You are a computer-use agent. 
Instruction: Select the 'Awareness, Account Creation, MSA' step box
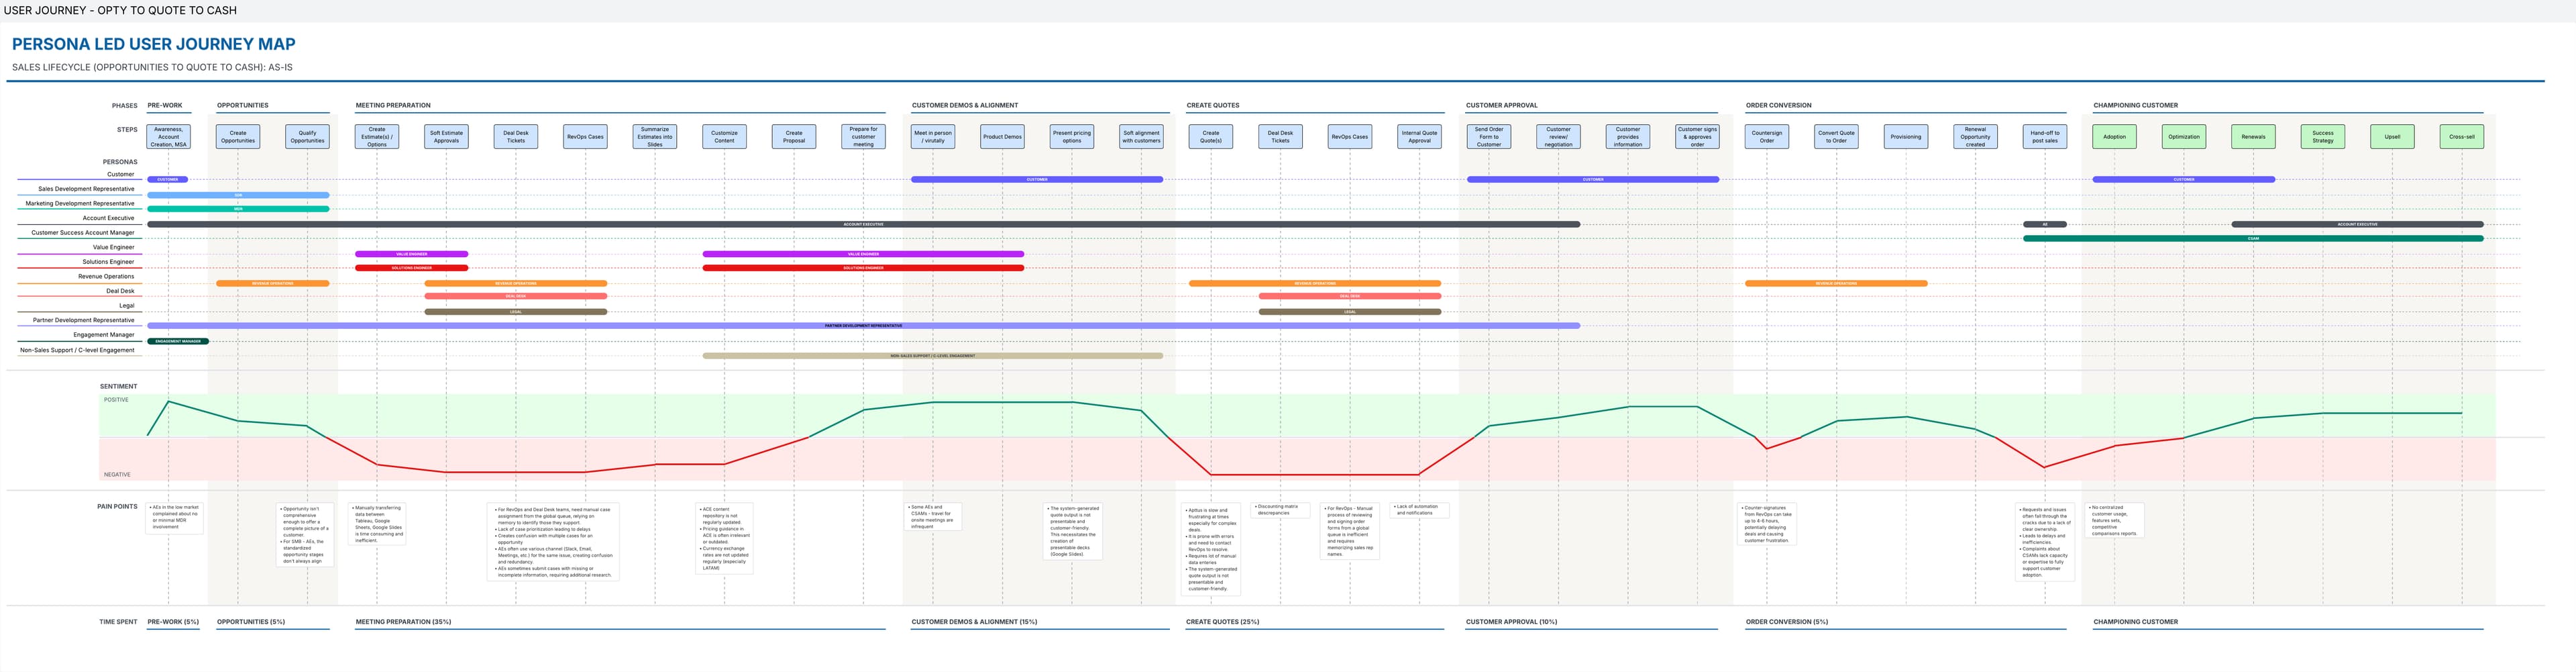coord(169,137)
